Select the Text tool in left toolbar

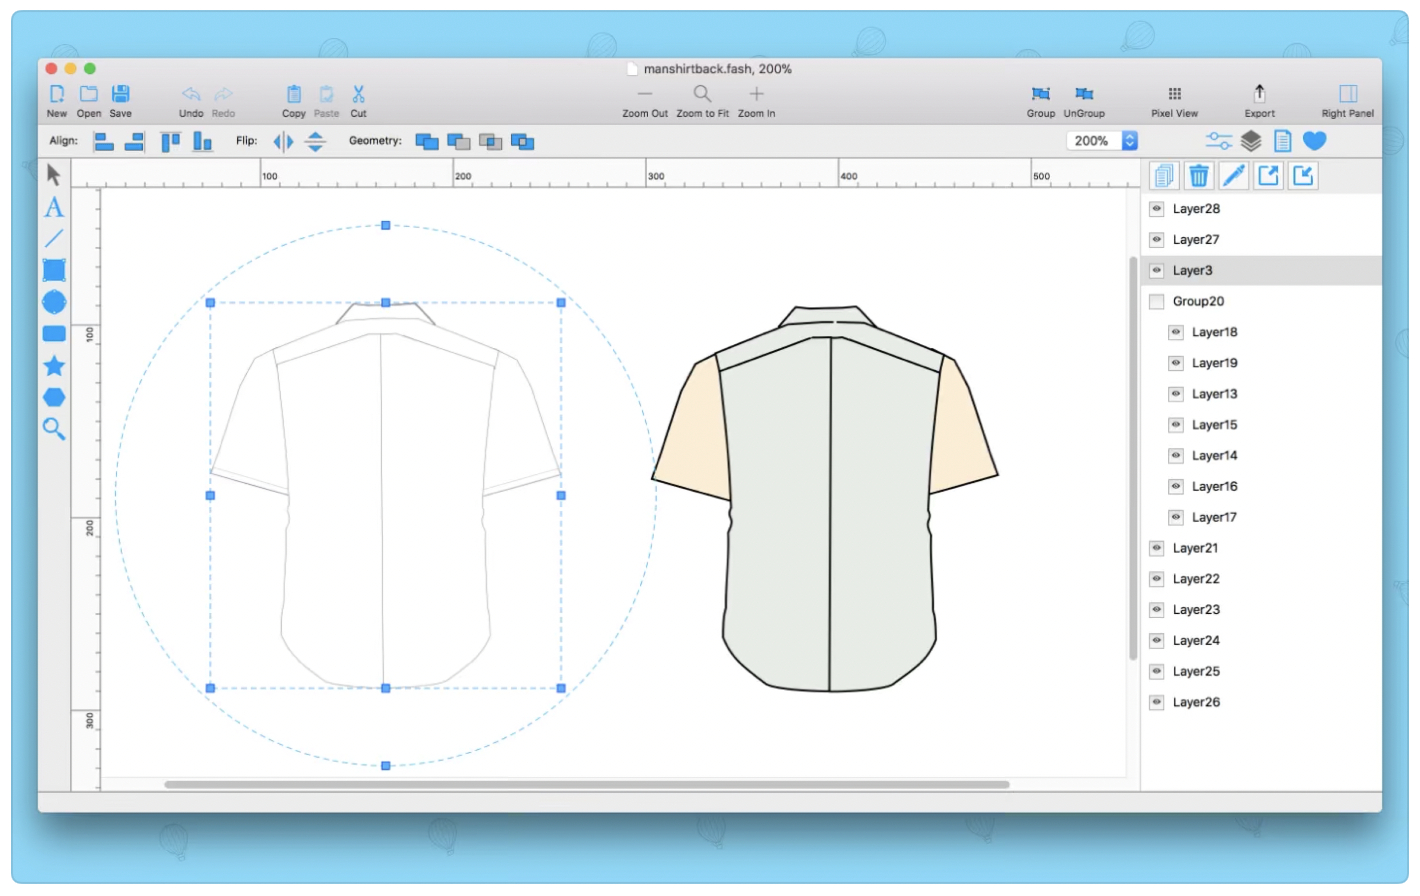click(54, 207)
